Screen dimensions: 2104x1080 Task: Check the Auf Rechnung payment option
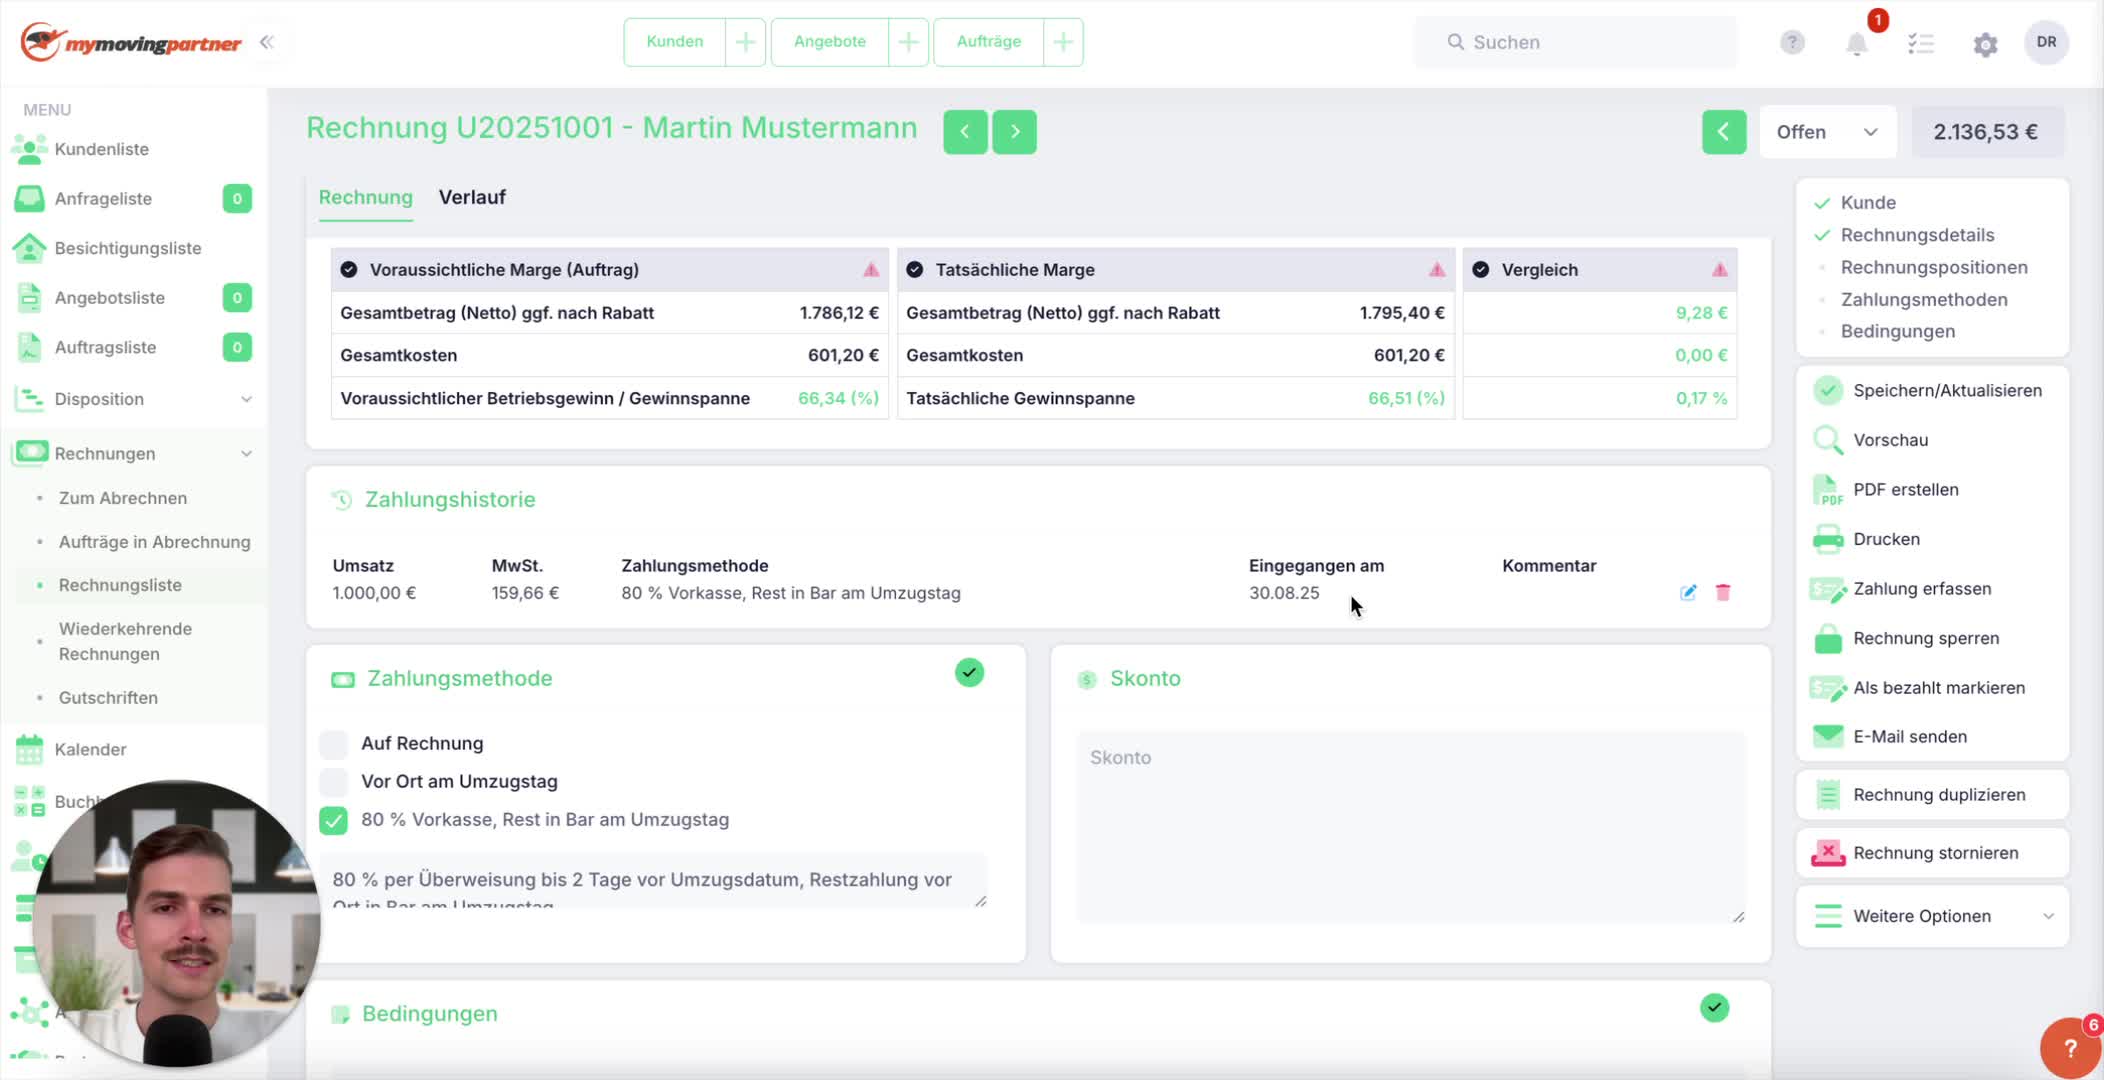coord(334,744)
